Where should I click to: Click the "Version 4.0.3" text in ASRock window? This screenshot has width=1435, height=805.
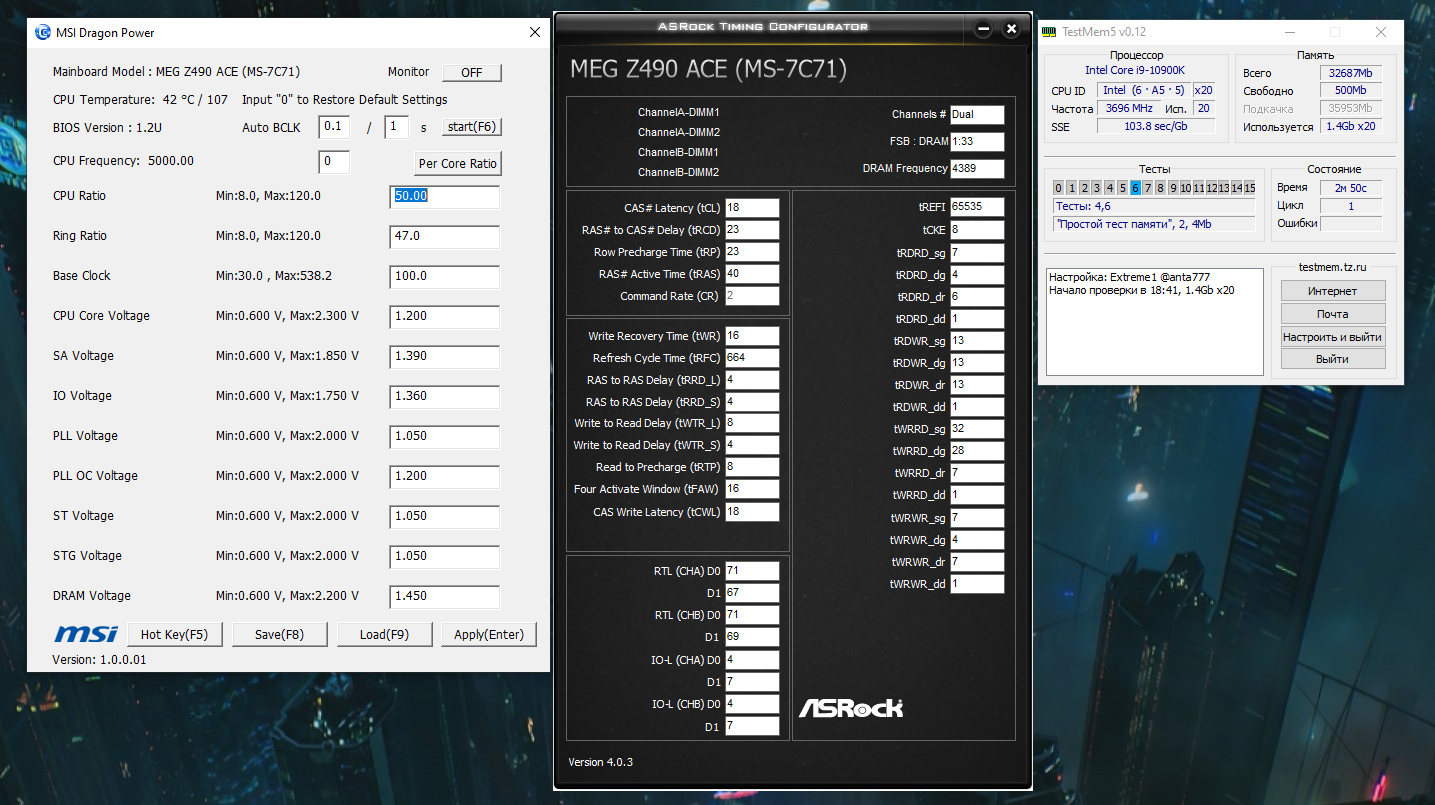pyautogui.click(x=601, y=762)
